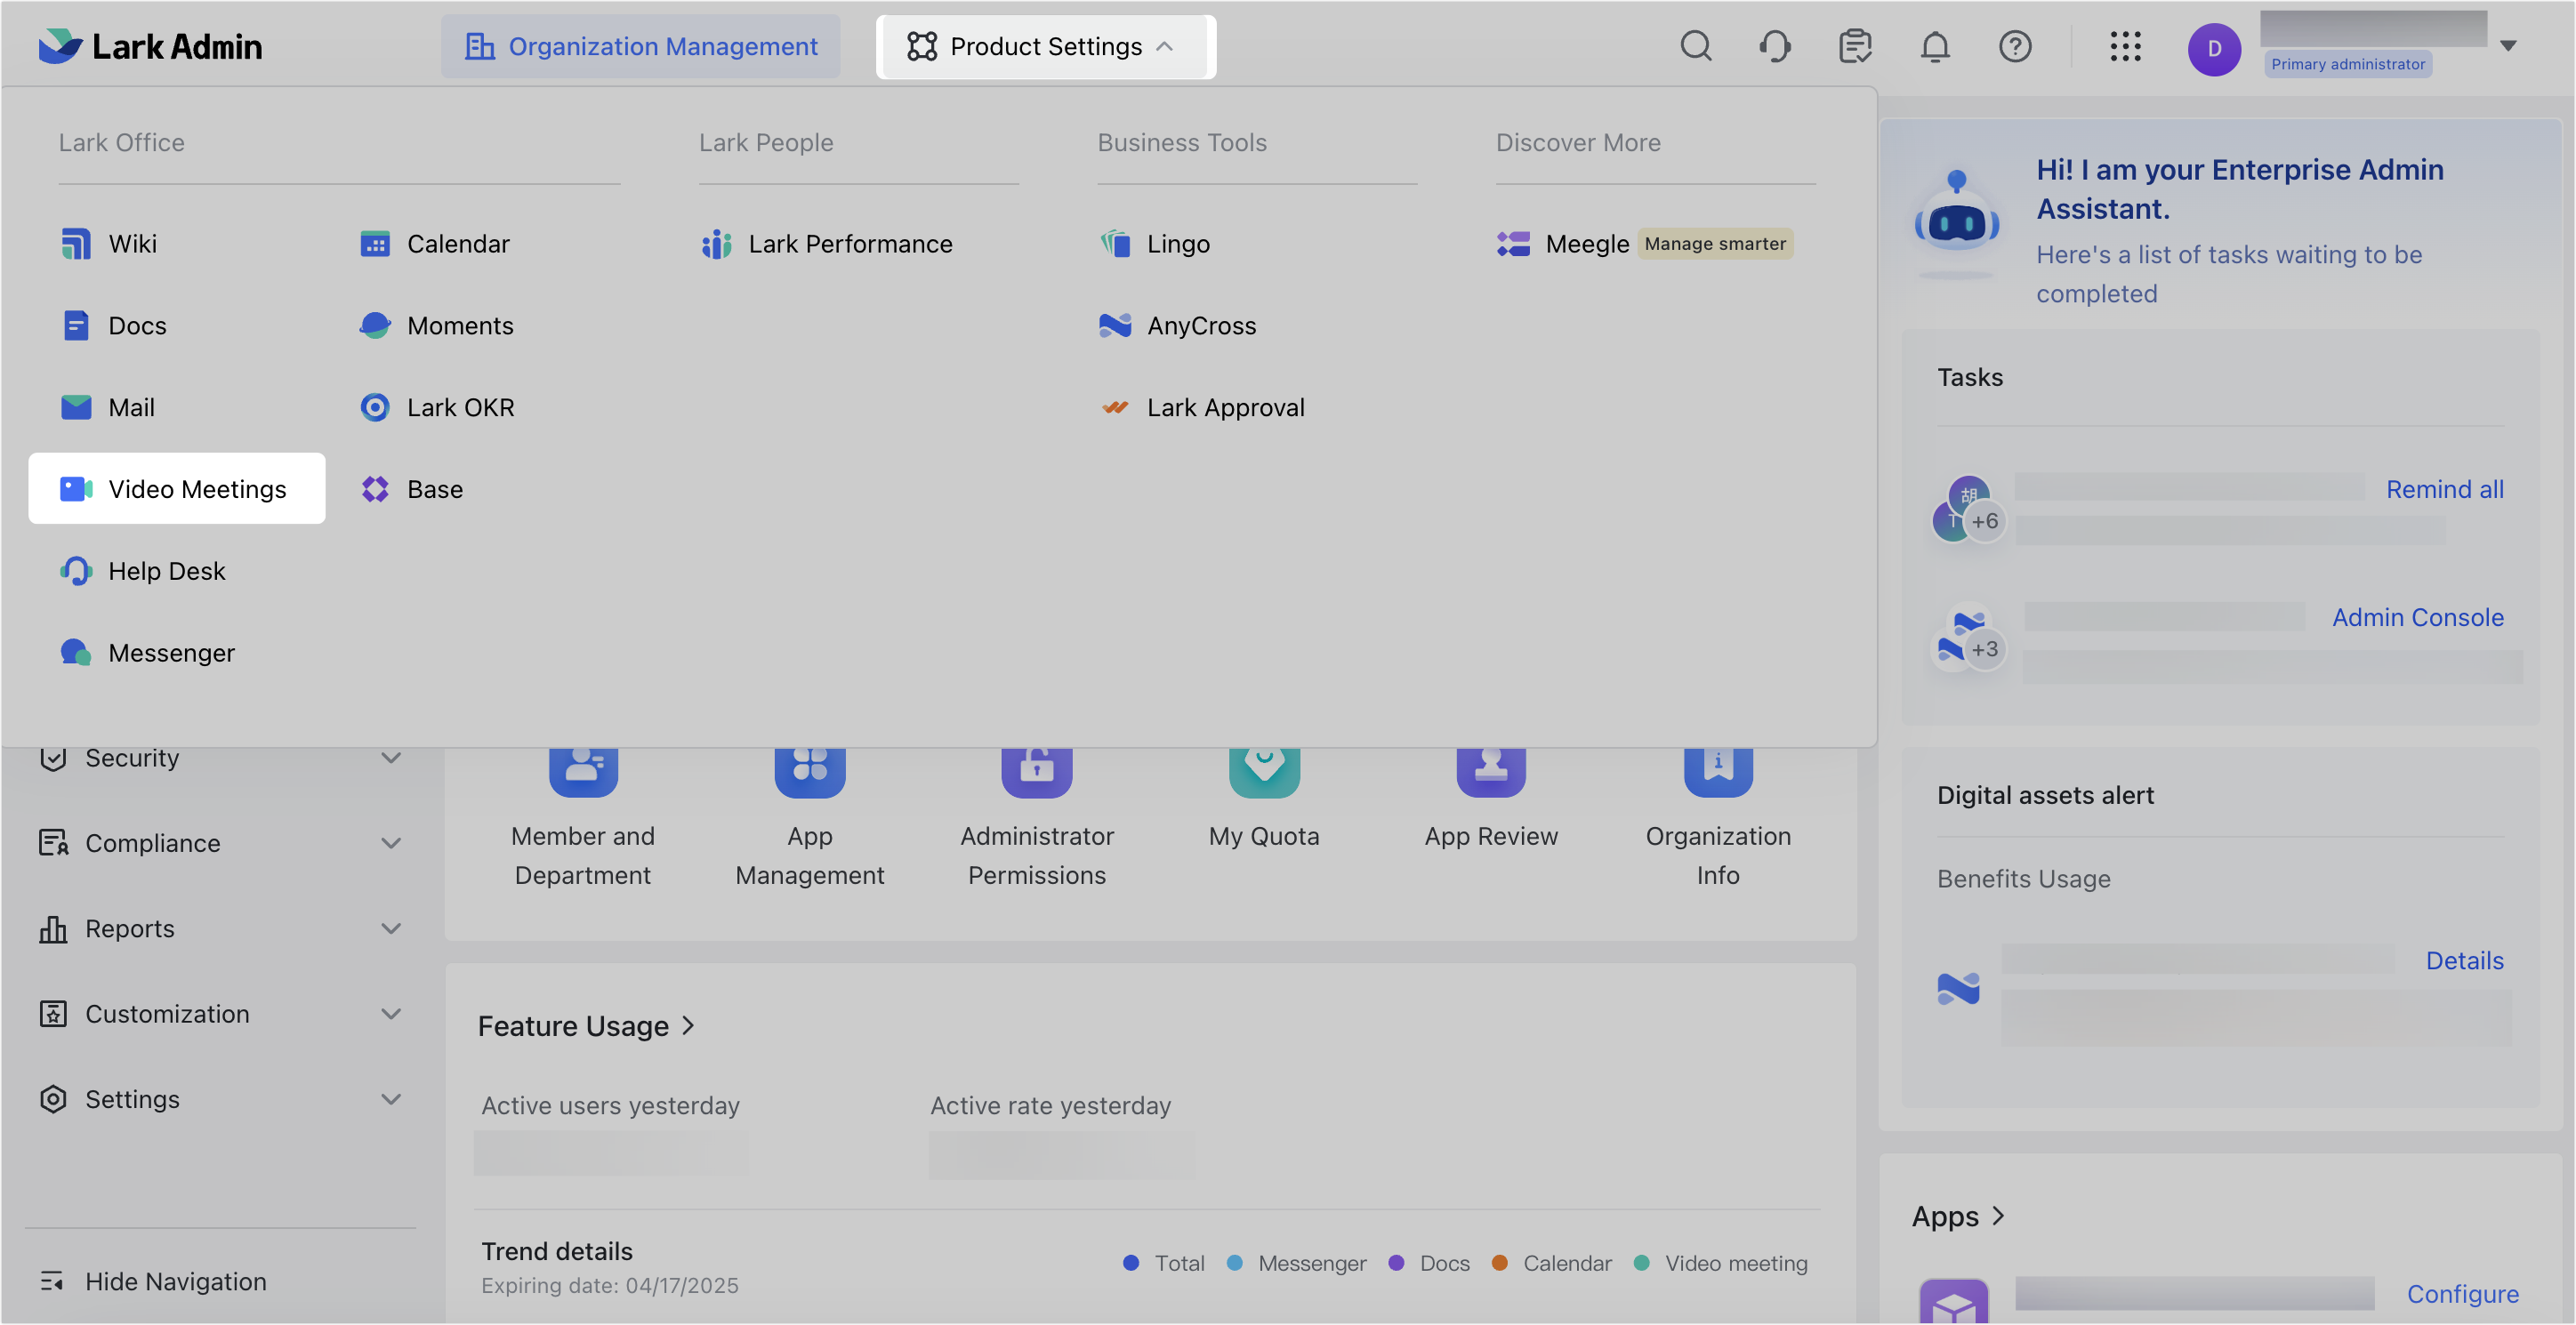The image size is (2576, 1325).
Task: Click the Remind all link
Action: coord(2444,488)
